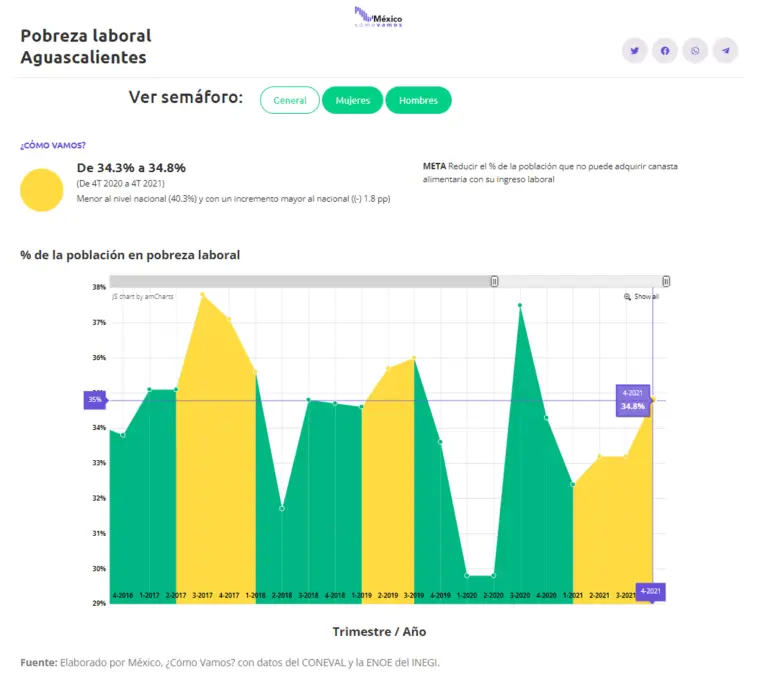Click the 3-2017 peak data point
The image size is (768, 695).
click(202, 295)
